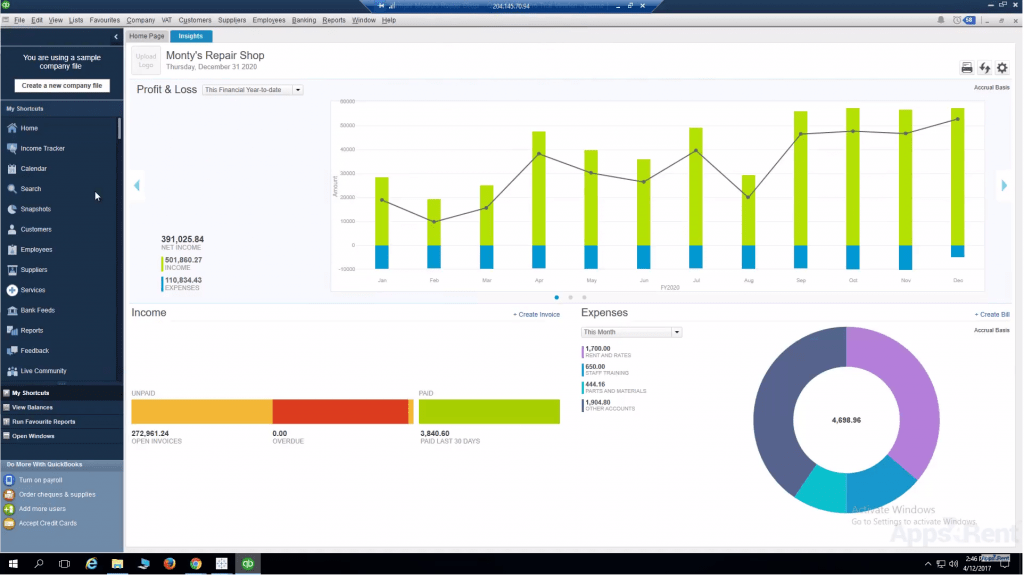Open the VAT menu
This screenshot has width=1024, height=576.
coord(167,20)
